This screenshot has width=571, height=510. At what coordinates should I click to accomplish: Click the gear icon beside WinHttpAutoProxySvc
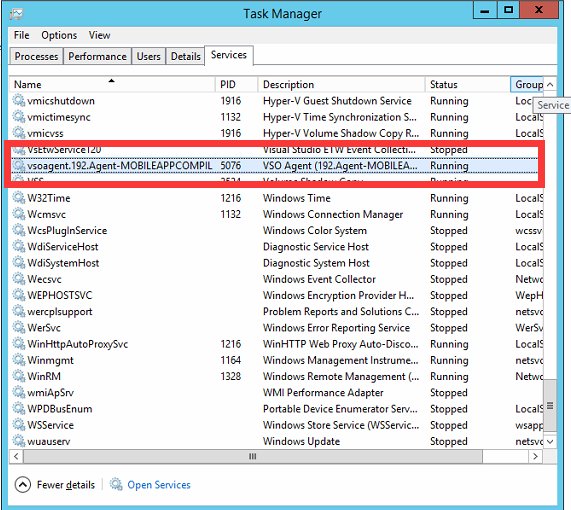pos(19,344)
